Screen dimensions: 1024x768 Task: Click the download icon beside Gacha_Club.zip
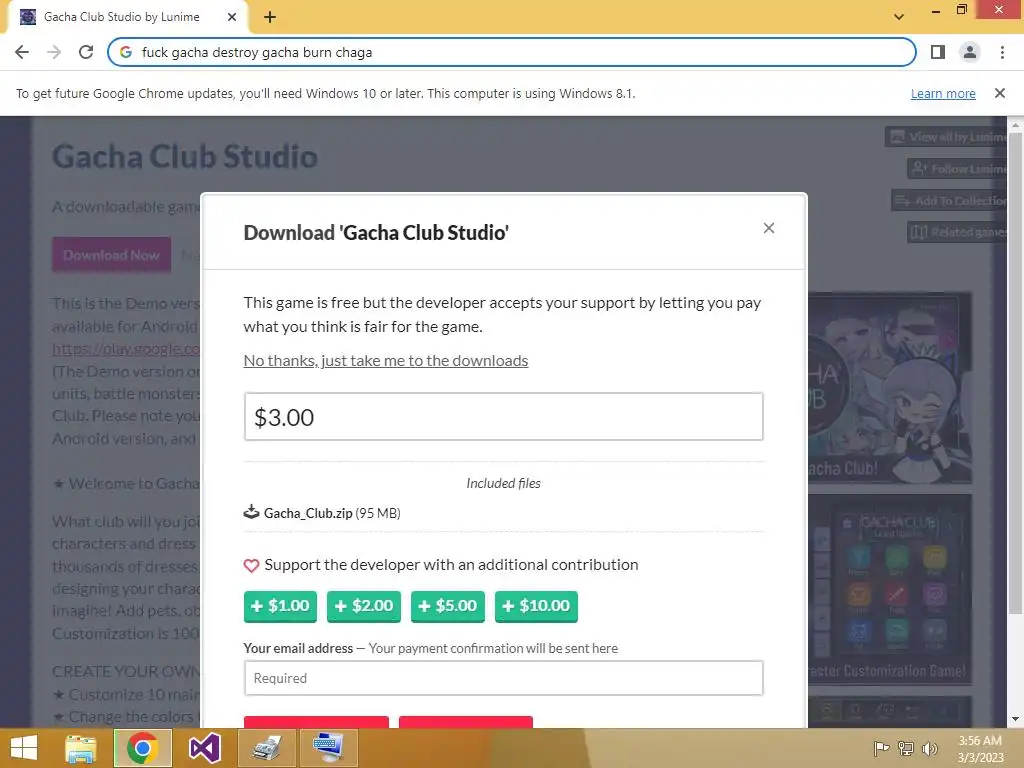tap(251, 512)
